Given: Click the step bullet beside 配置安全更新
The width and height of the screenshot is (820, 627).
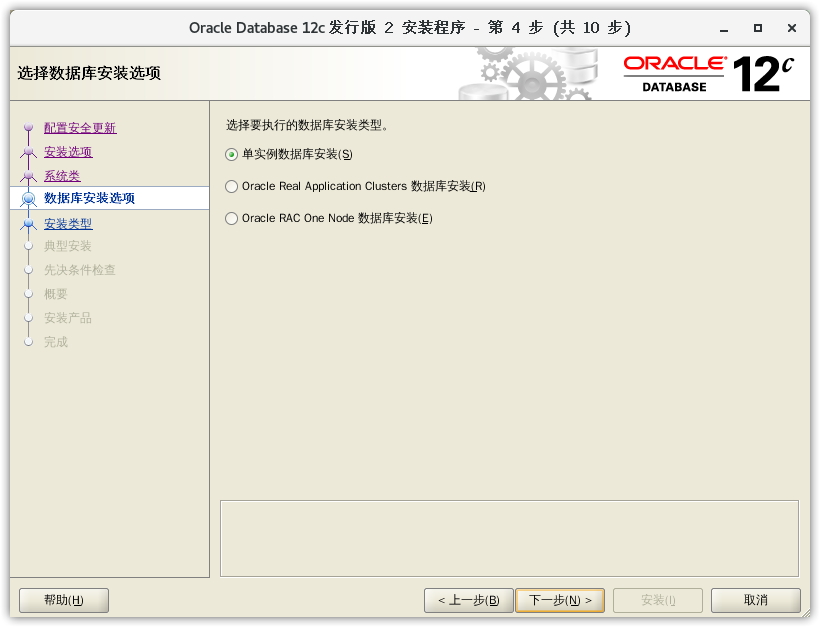Looking at the screenshot, I should (x=28, y=128).
